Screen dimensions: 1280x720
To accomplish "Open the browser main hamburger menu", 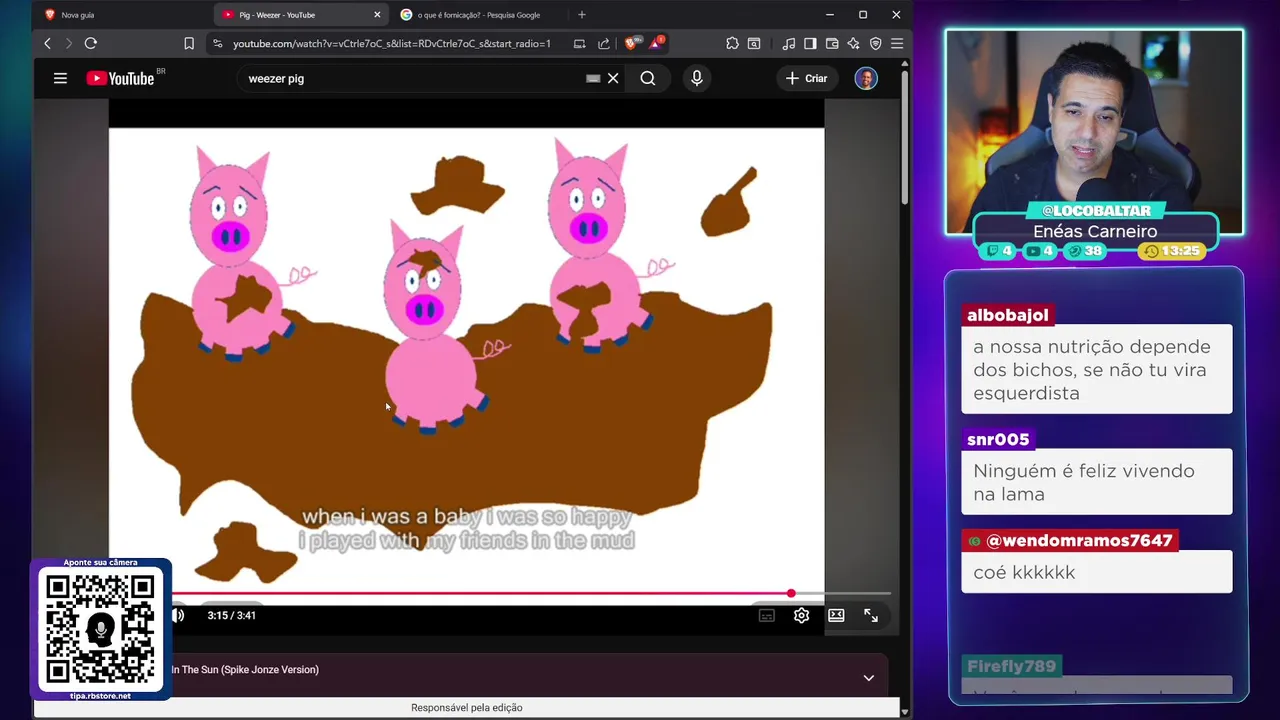I will click(x=897, y=43).
